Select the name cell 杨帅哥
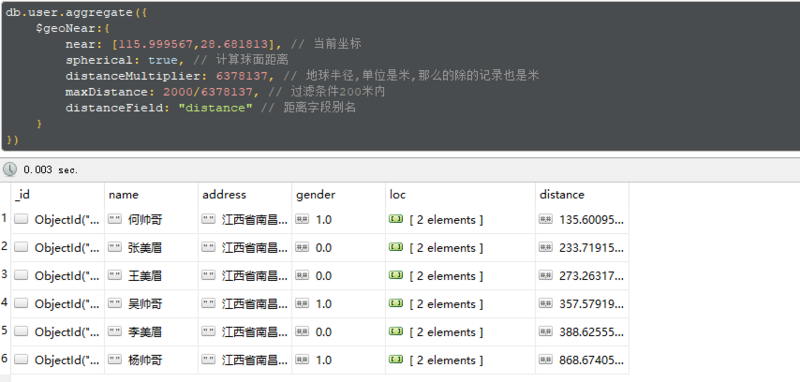The height and width of the screenshot is (382, 800). (152, 360)
